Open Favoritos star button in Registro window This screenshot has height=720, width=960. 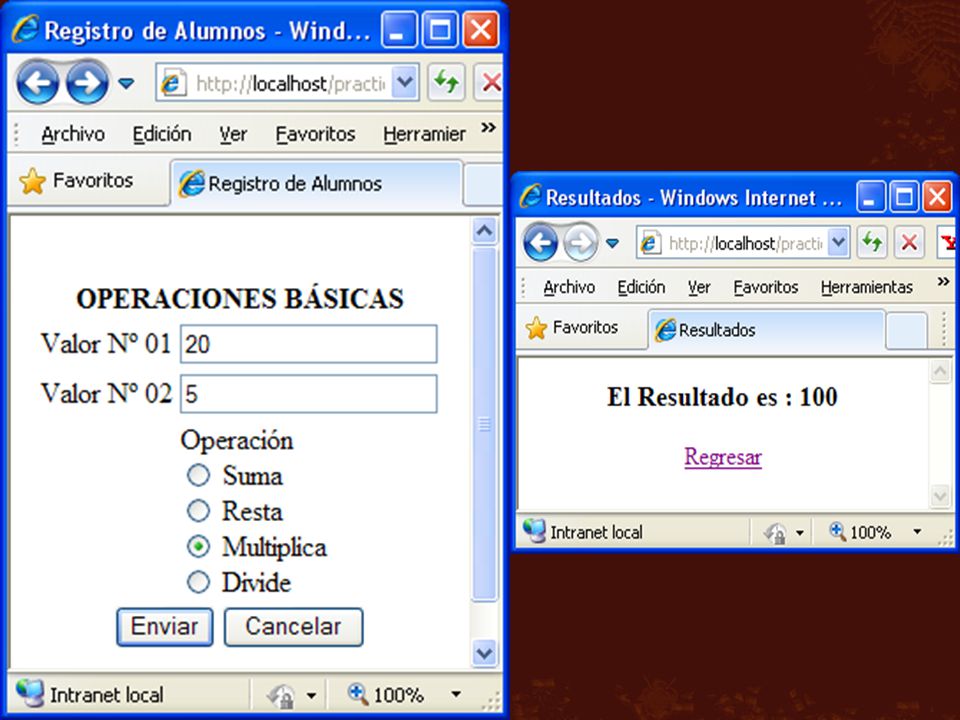[76, 181]
